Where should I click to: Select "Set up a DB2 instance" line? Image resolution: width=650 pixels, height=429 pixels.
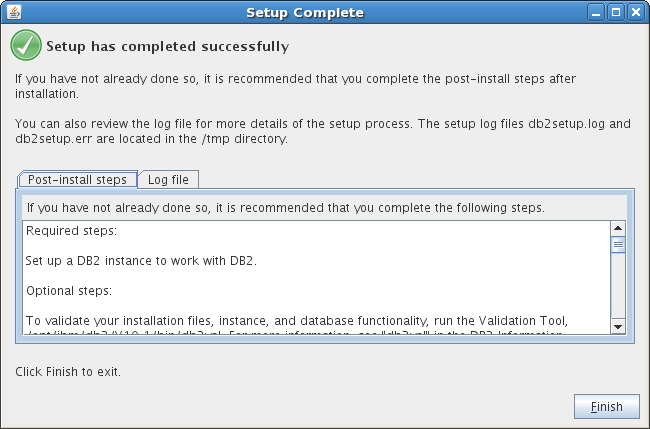click(x=141, y=261)
